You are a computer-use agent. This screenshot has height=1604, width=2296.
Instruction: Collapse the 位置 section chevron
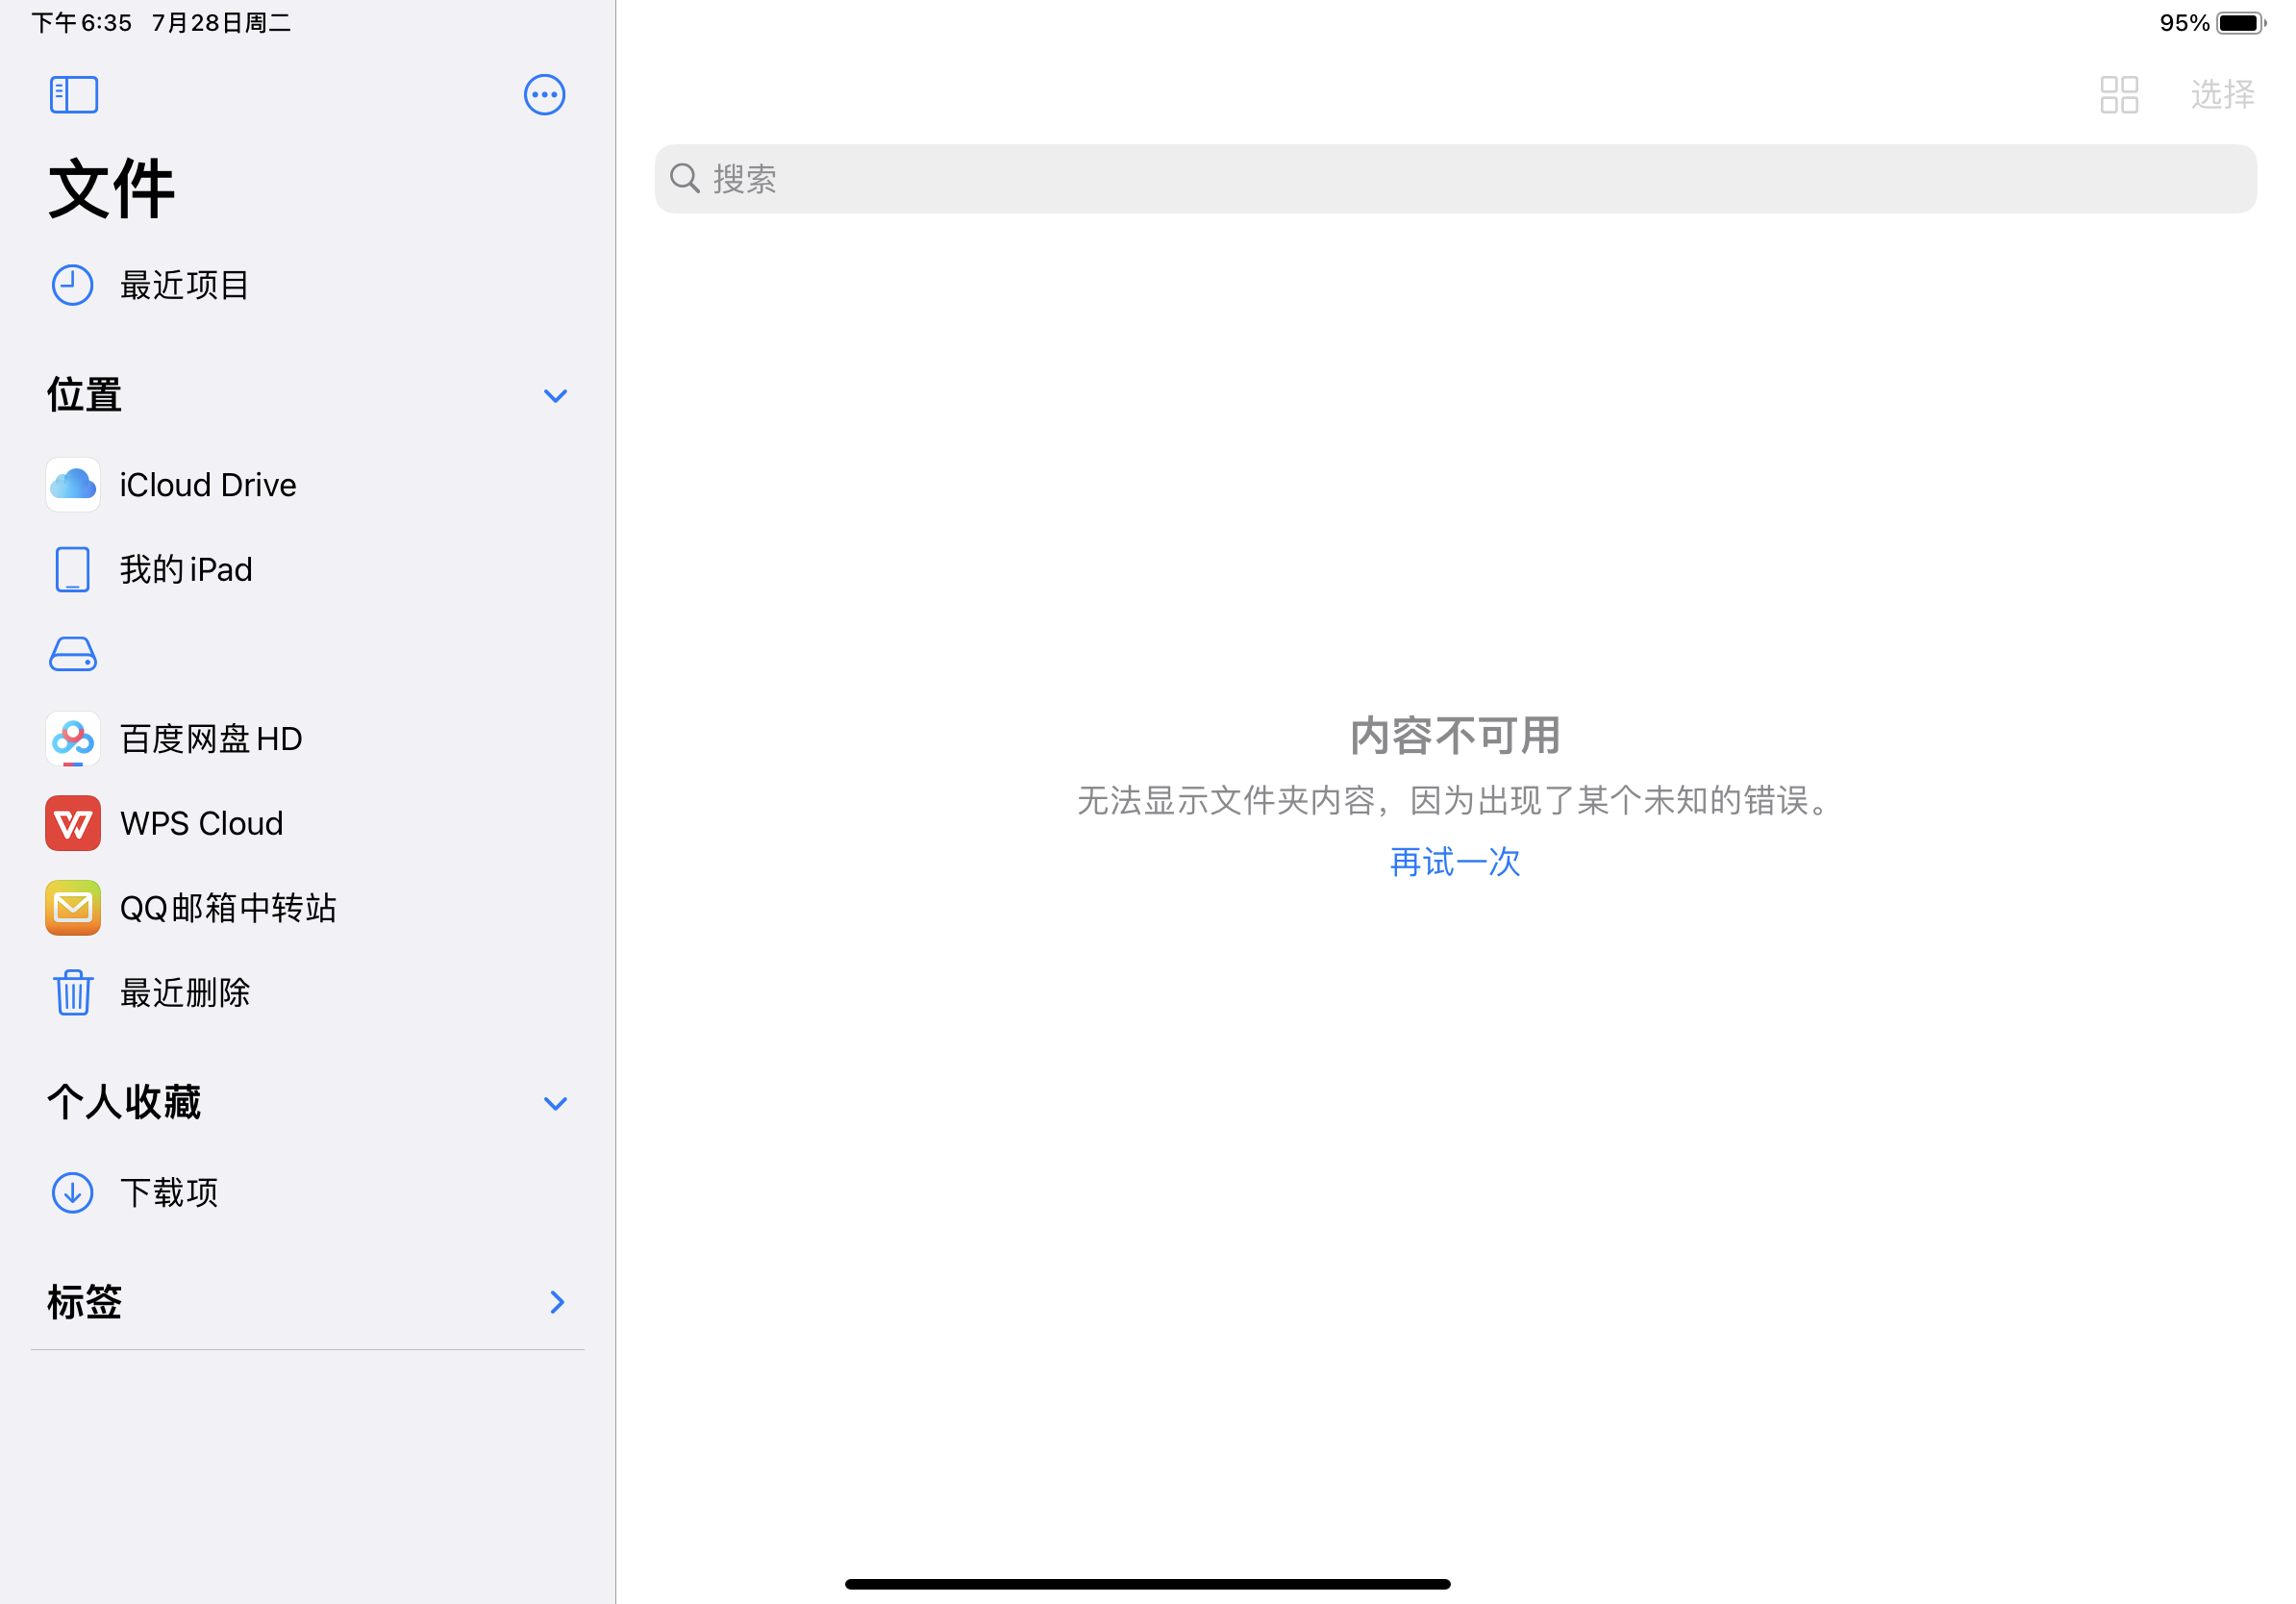(555, 396)
